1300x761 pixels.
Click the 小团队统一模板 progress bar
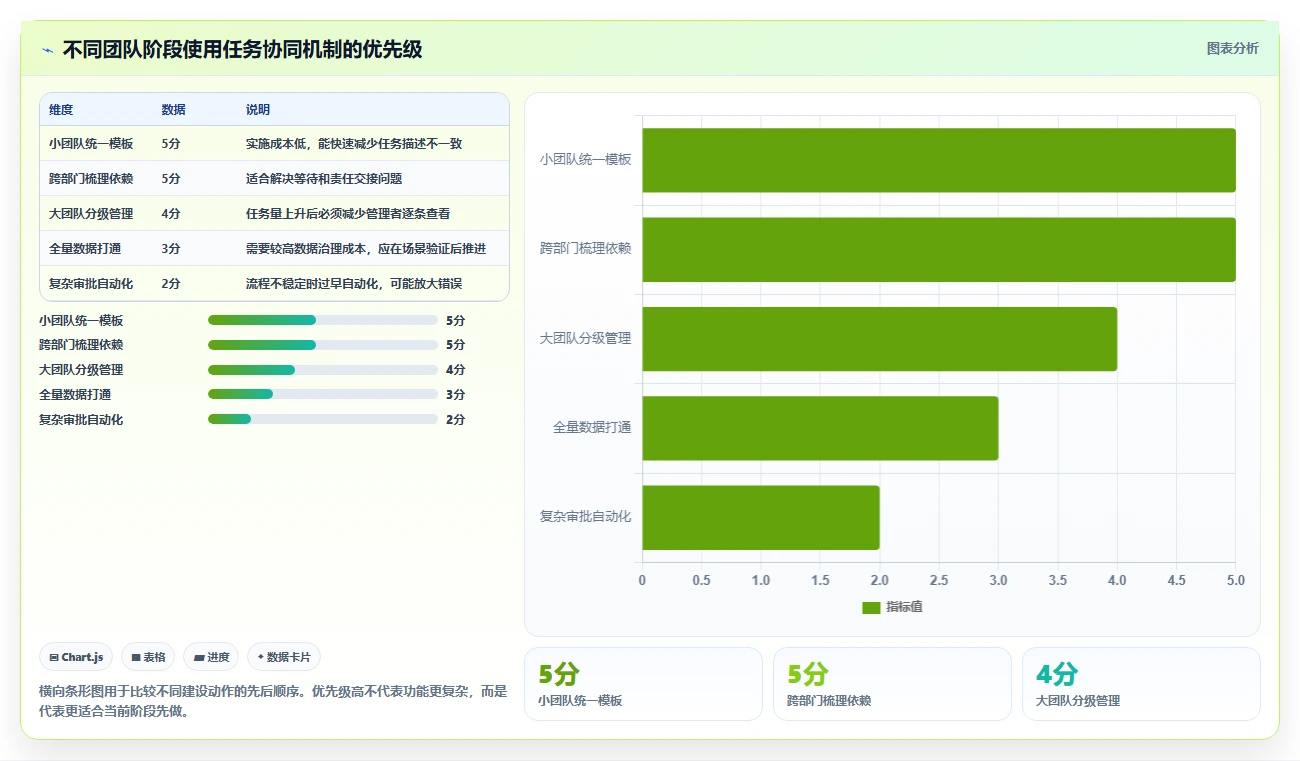point(323,320)
